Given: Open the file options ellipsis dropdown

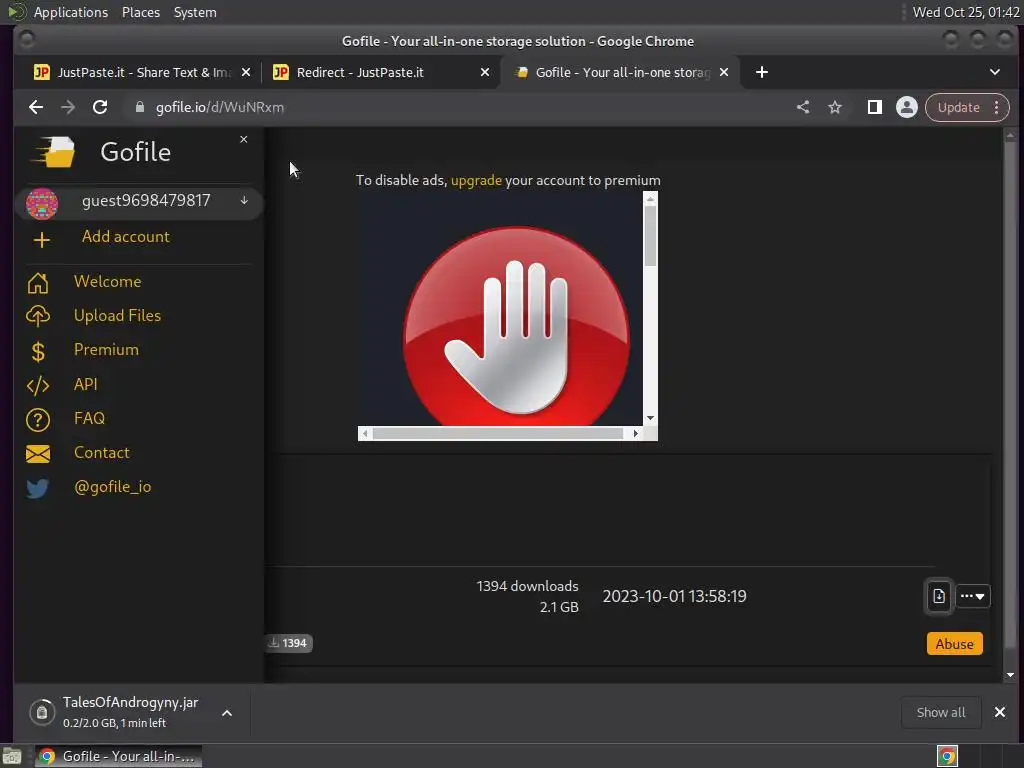Looking at the screenshot, I should pyautogui.click(x=972, y=596).
